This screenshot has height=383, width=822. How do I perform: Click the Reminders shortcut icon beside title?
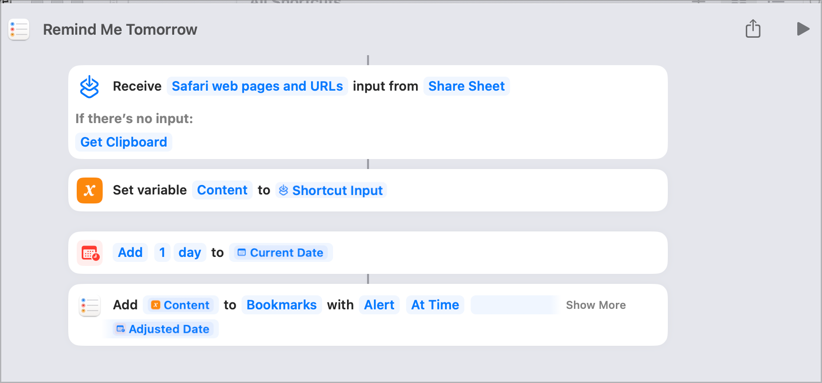(x=18, y=29)
